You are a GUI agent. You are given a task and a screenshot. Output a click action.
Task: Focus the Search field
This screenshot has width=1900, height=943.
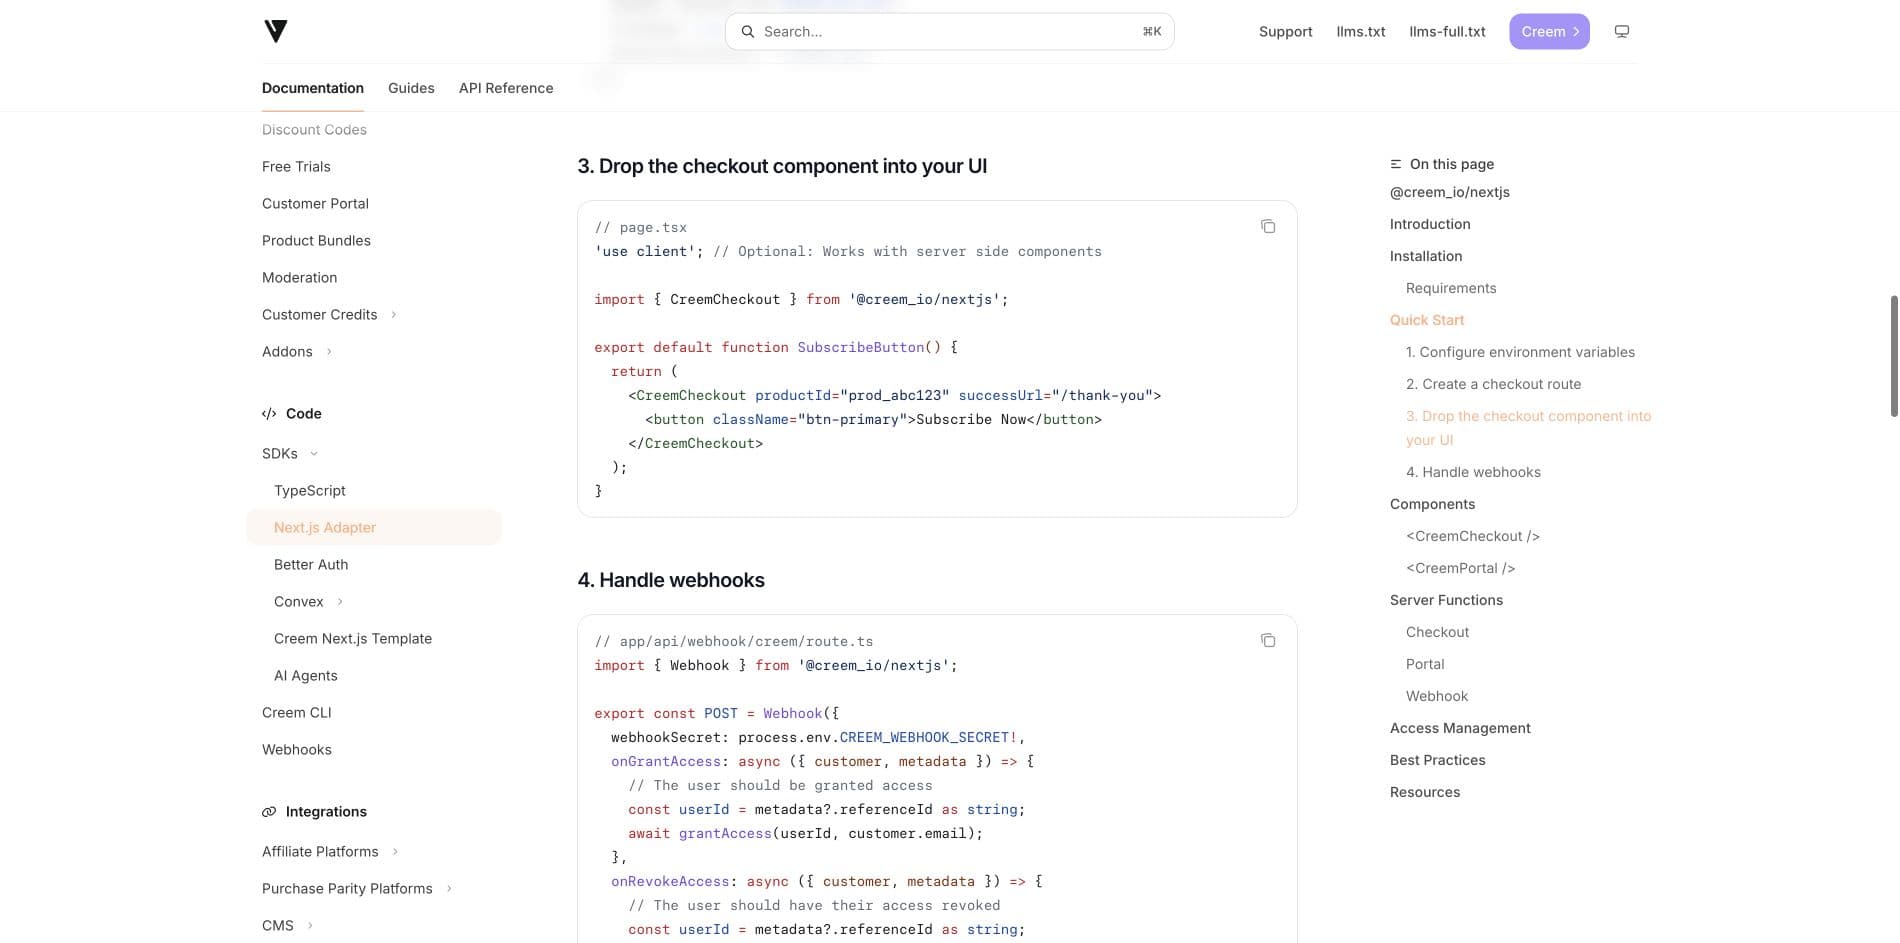click(x=949, y=32)
